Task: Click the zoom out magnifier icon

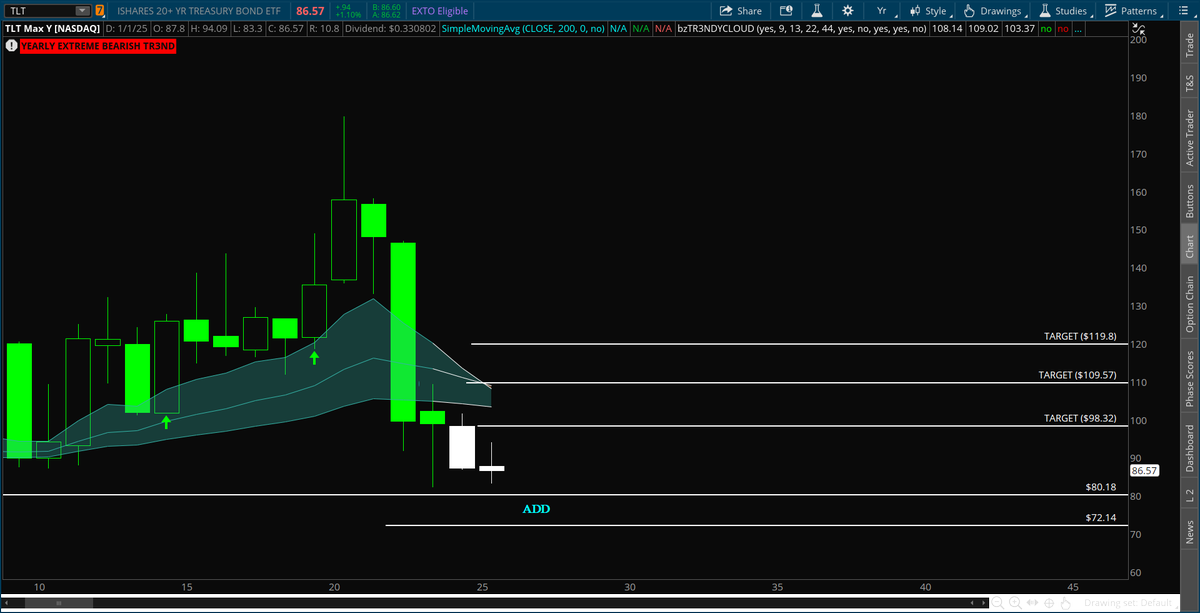Action: (x=997, y=603)
